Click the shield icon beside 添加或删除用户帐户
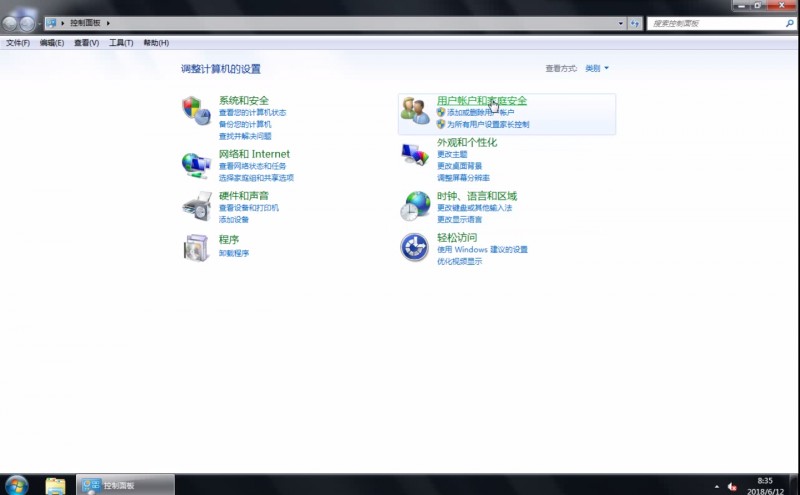The image size is (800, 495). coord(441,112)
